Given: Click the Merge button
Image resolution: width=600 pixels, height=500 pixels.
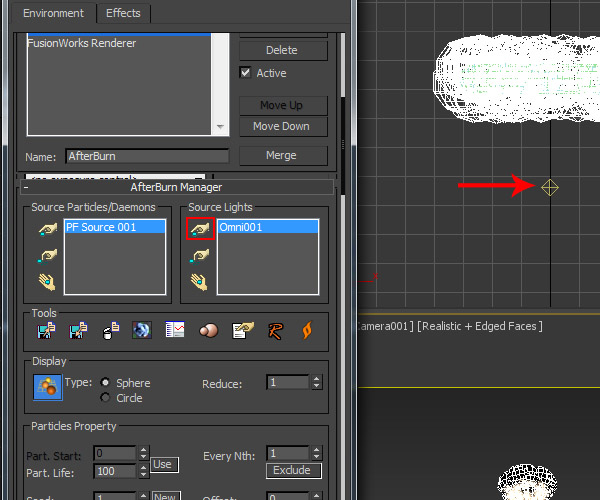Looking at the screenshot, I should tap(283, 156).
